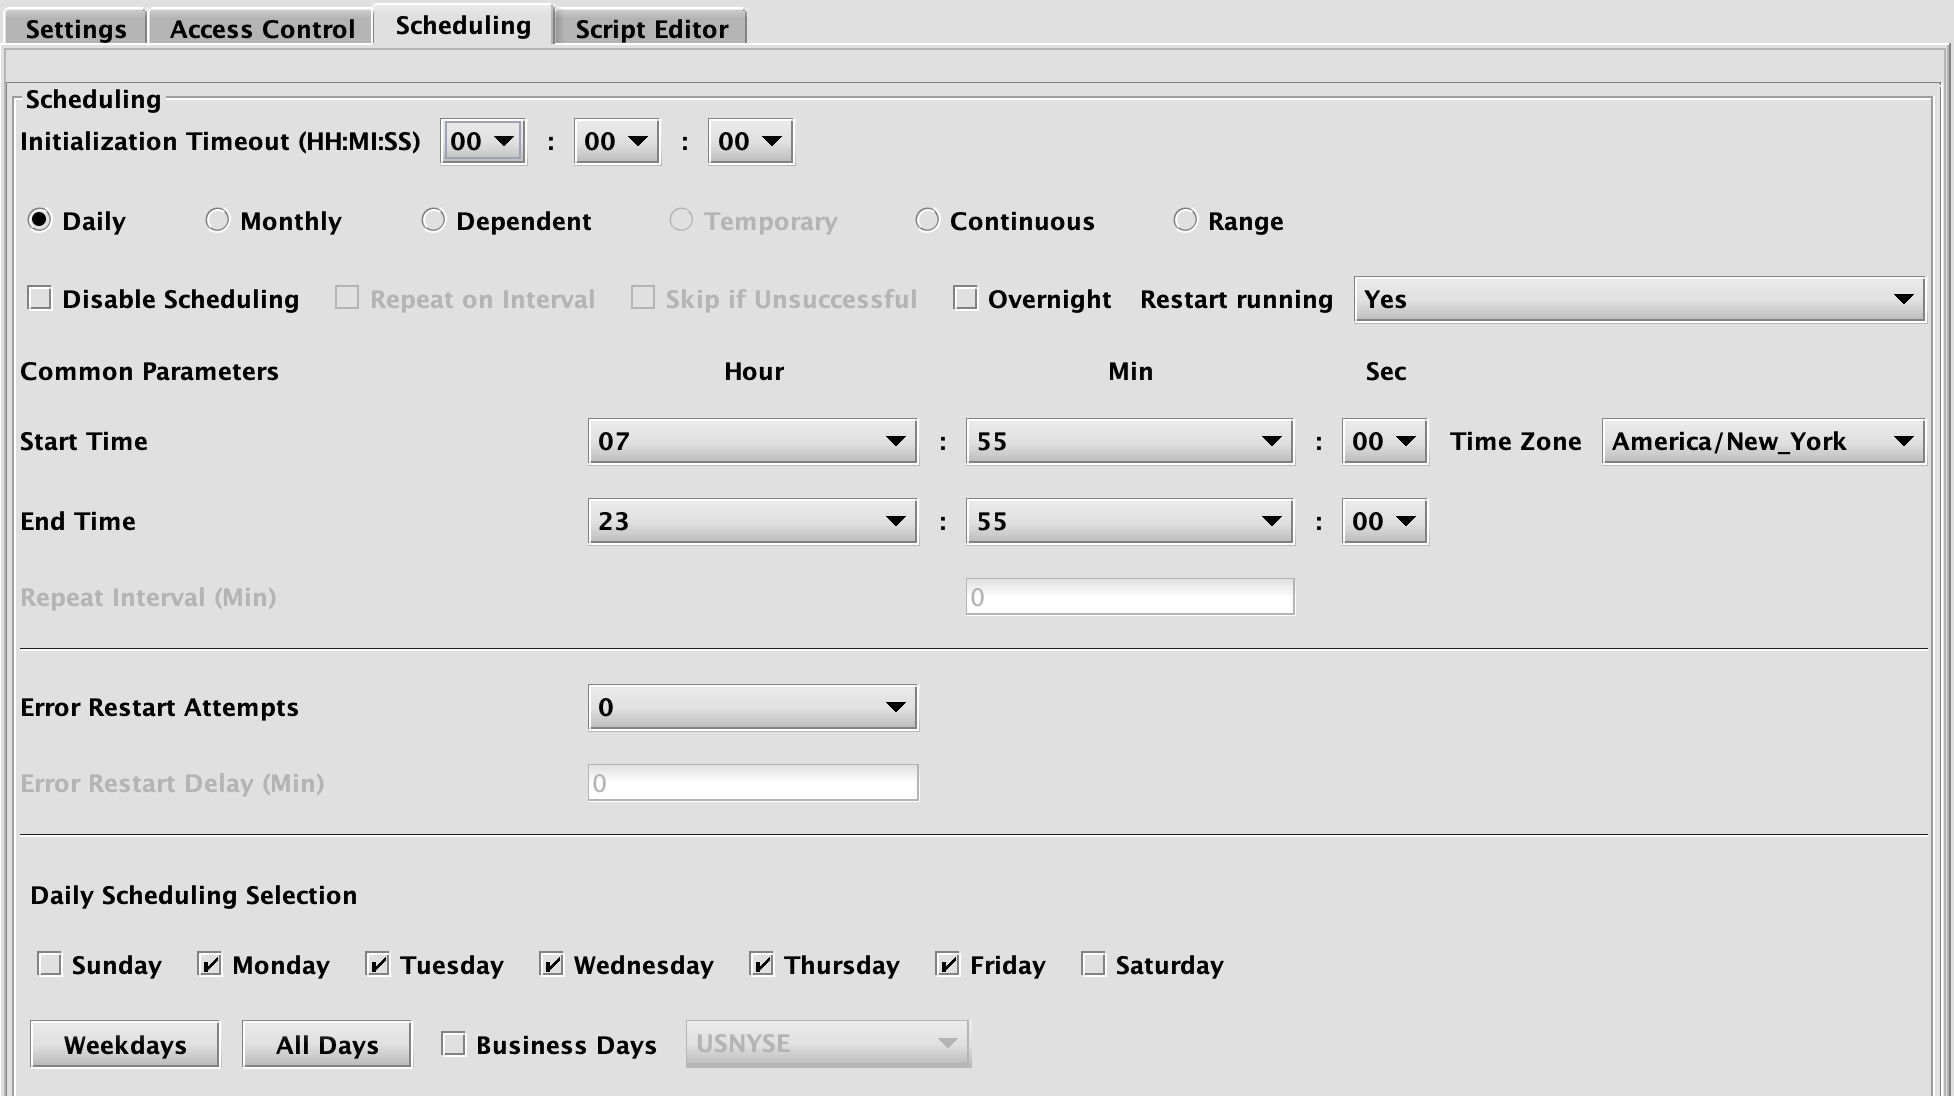Switch to the Settings tab
This screenshot has width=1954, height=1096.
pyautogui.click(x=76, y=28)
